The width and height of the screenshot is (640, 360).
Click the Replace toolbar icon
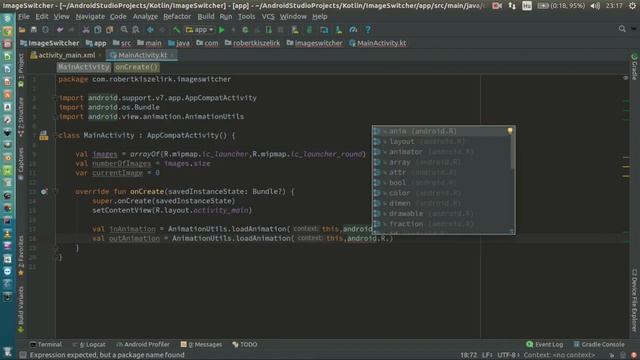pos(136,30)
